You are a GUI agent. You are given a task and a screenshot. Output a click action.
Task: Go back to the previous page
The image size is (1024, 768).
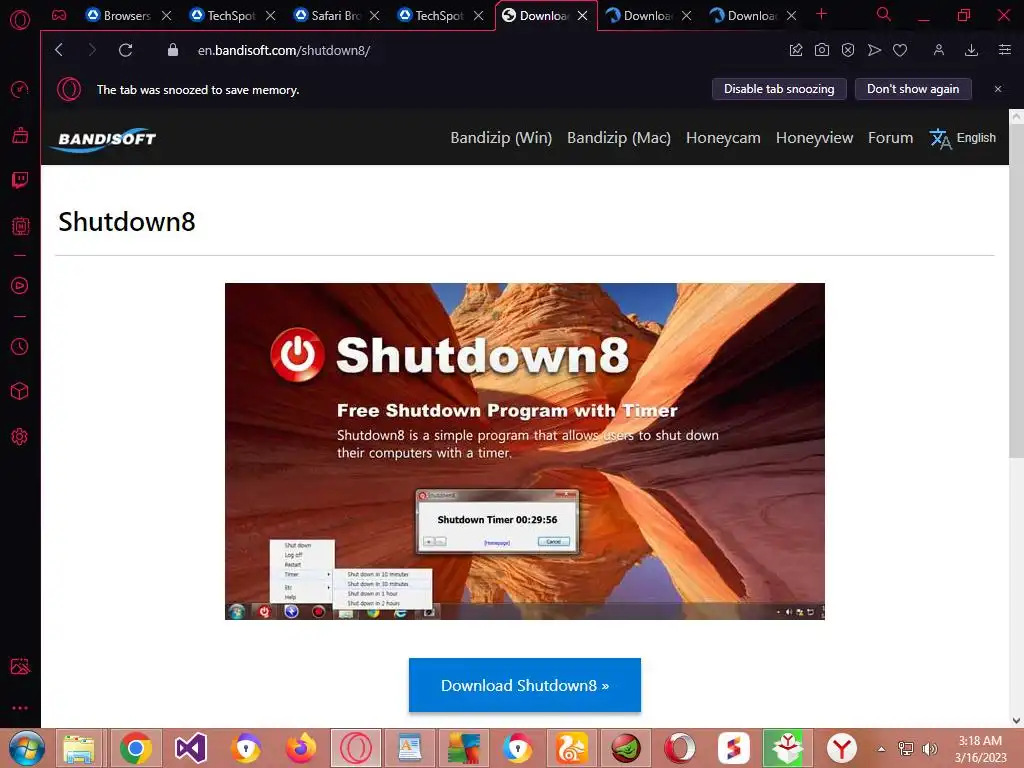[59, 50]
